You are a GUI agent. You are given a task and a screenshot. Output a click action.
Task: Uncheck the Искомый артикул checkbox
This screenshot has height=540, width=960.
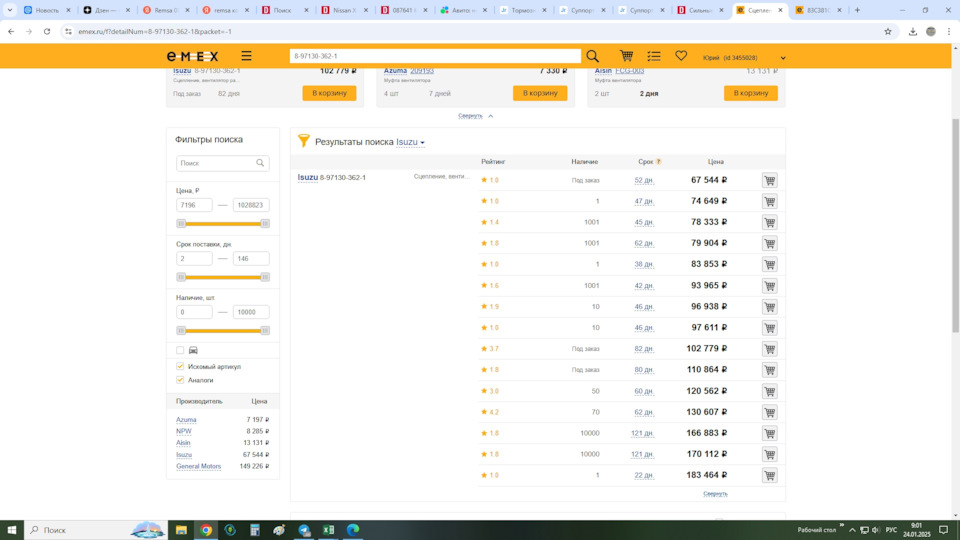point(180,366)
